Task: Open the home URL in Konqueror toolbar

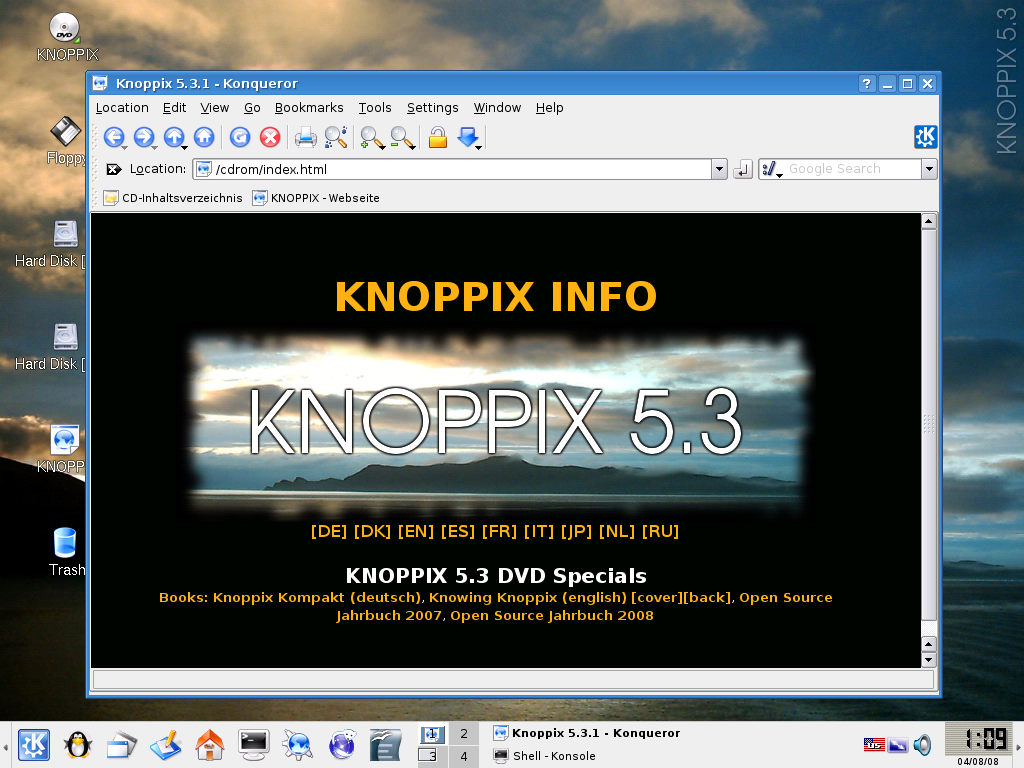Action: click(204, 137)
